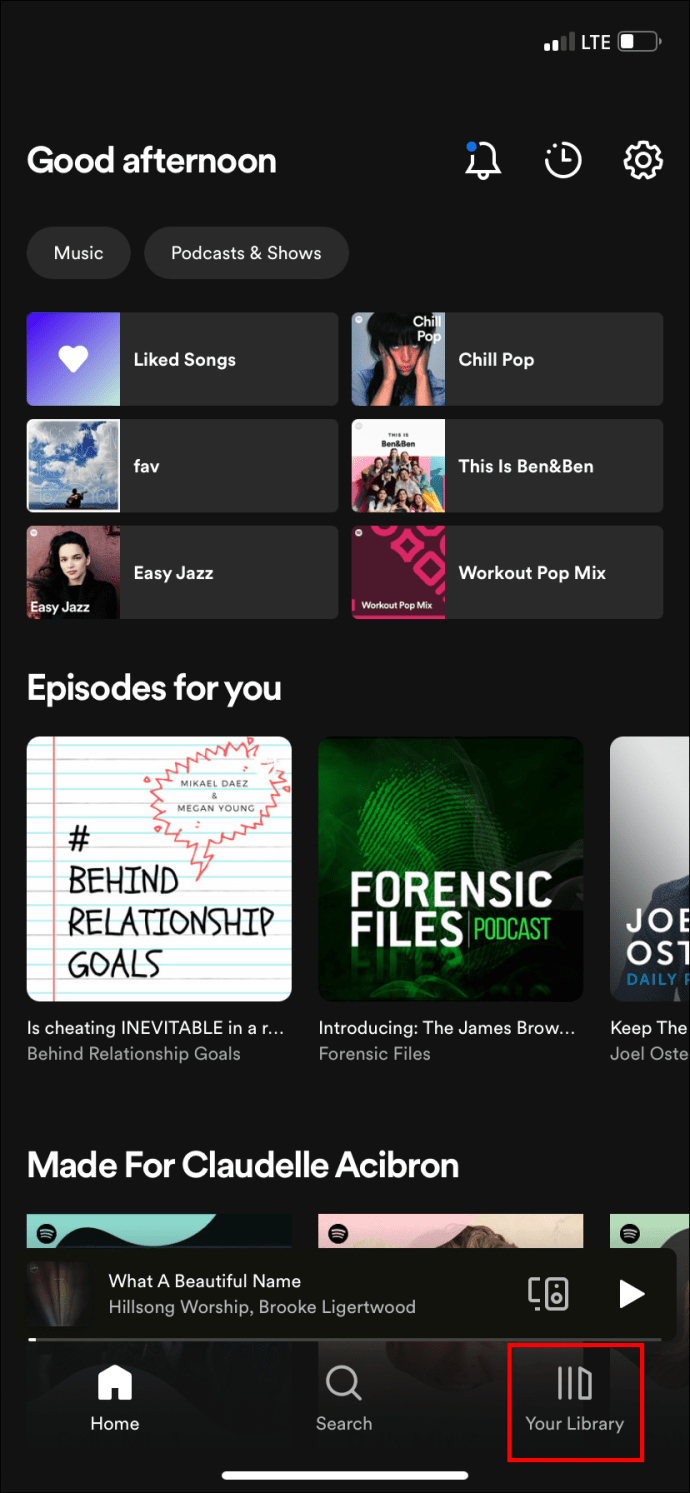This screenshot has width=690, height=1493.
Task: Tap the Liked Songs heart cover
Action: pyautogui.click(x=73, y=359)
